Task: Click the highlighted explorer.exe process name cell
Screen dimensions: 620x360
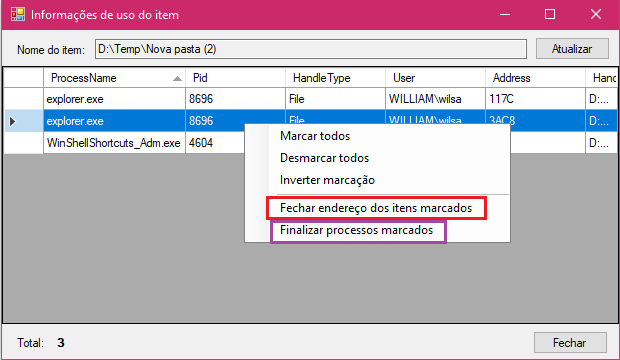Action: (x=114, y=121)
